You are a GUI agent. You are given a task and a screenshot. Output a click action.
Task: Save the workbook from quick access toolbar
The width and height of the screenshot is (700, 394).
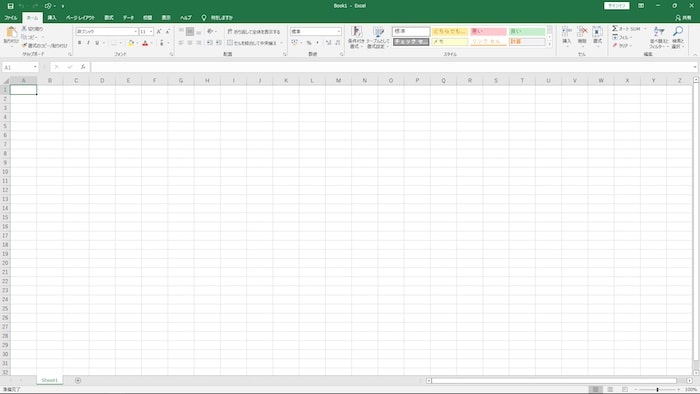point(10,6)
